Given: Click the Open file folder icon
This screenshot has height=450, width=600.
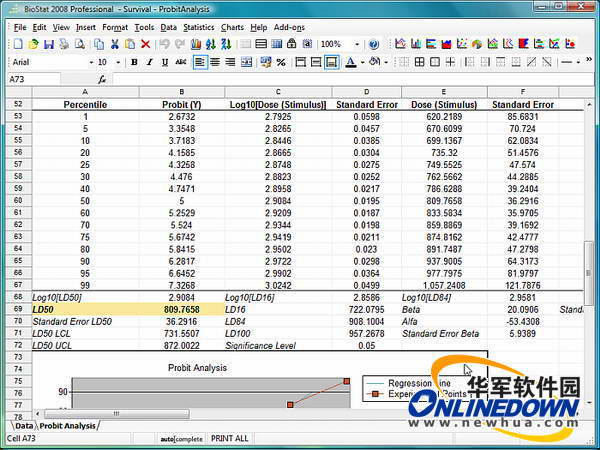Looking at the screenshot, I should pyautogui.click(x=33, y=44).
